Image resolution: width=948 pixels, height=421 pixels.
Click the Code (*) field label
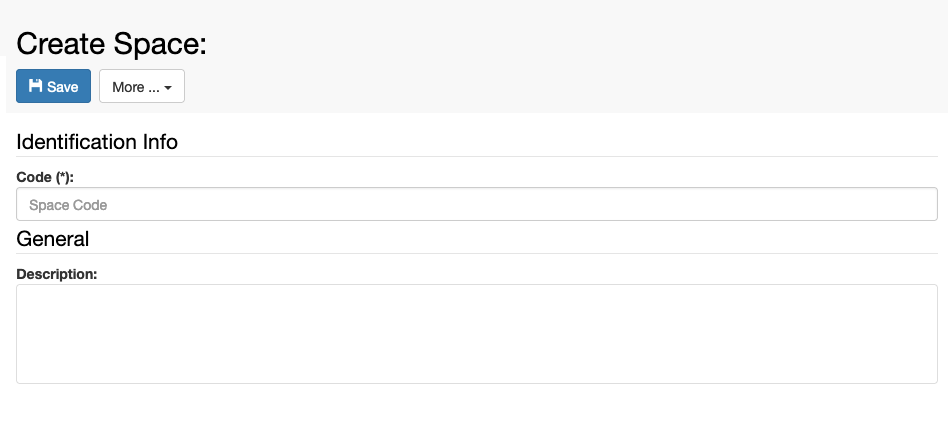pyautogui.click(x=45, y=177)
